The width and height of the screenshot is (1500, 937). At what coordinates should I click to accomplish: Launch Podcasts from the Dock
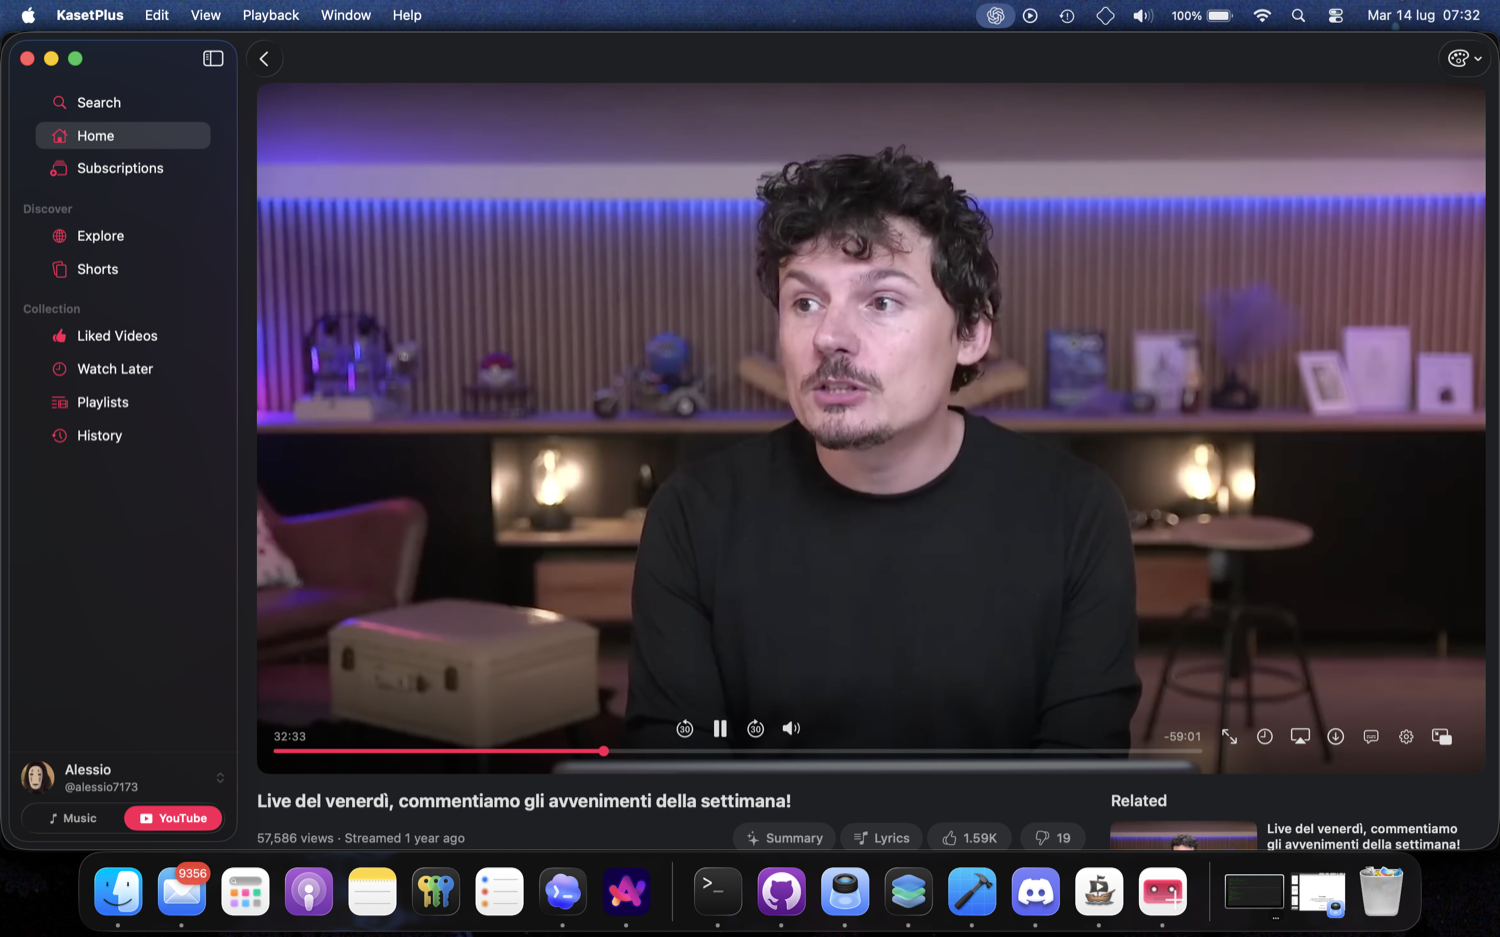coord(309,891)
